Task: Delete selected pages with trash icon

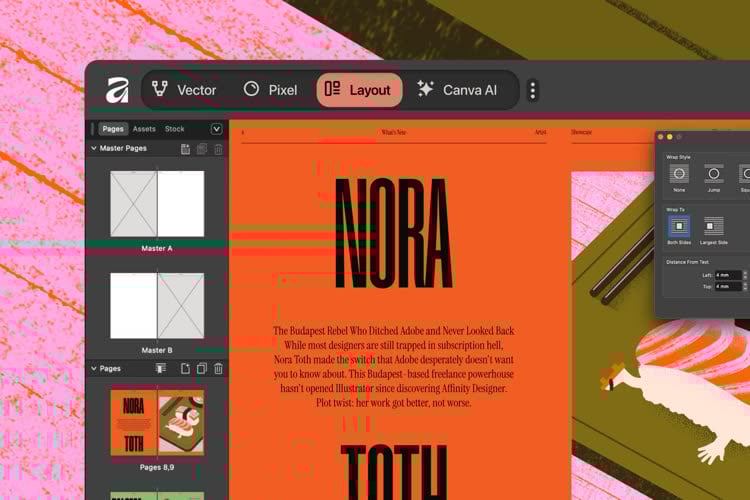Action: click(218, 369)
